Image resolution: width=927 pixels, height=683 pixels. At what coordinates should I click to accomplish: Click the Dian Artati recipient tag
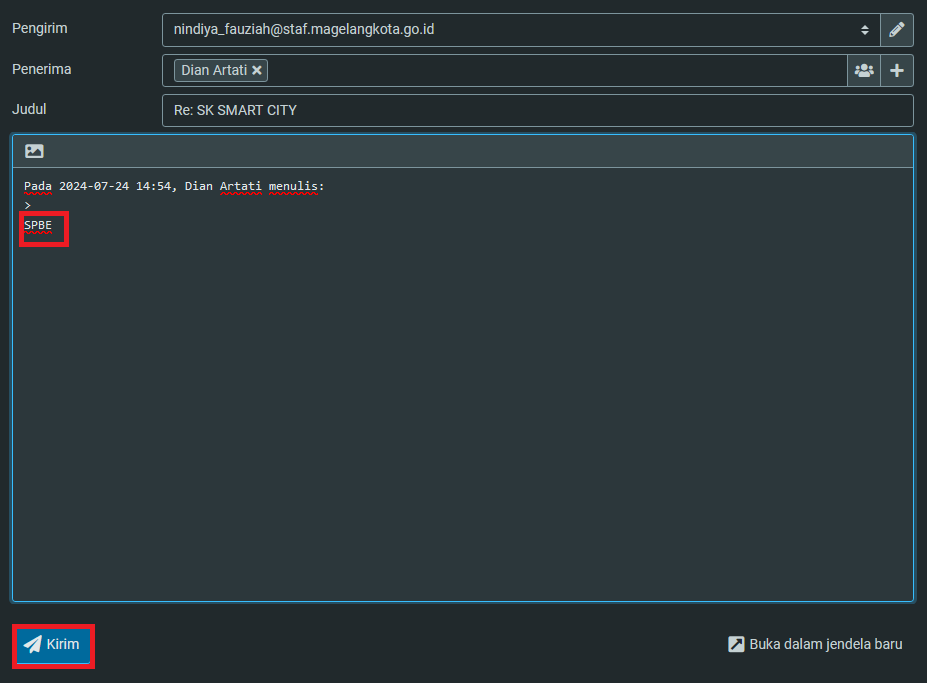pos(214,70)
